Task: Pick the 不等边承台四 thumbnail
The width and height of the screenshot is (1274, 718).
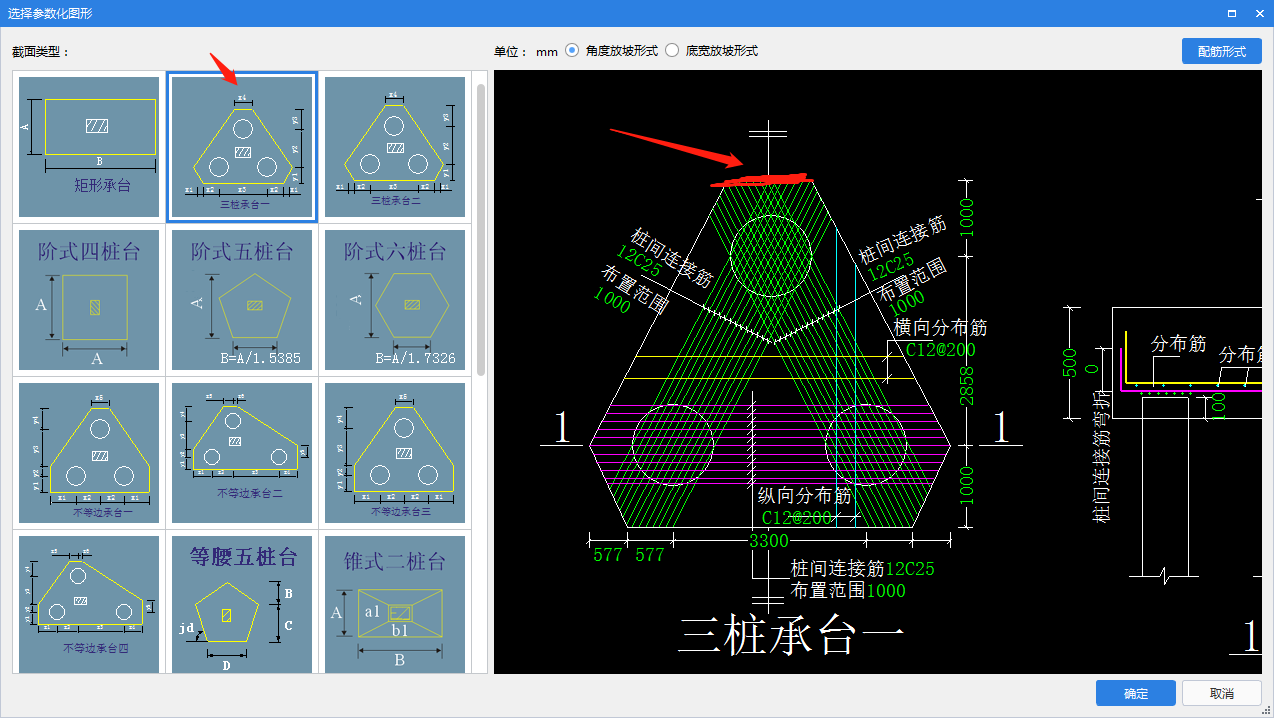Action: tap(89, 604)
